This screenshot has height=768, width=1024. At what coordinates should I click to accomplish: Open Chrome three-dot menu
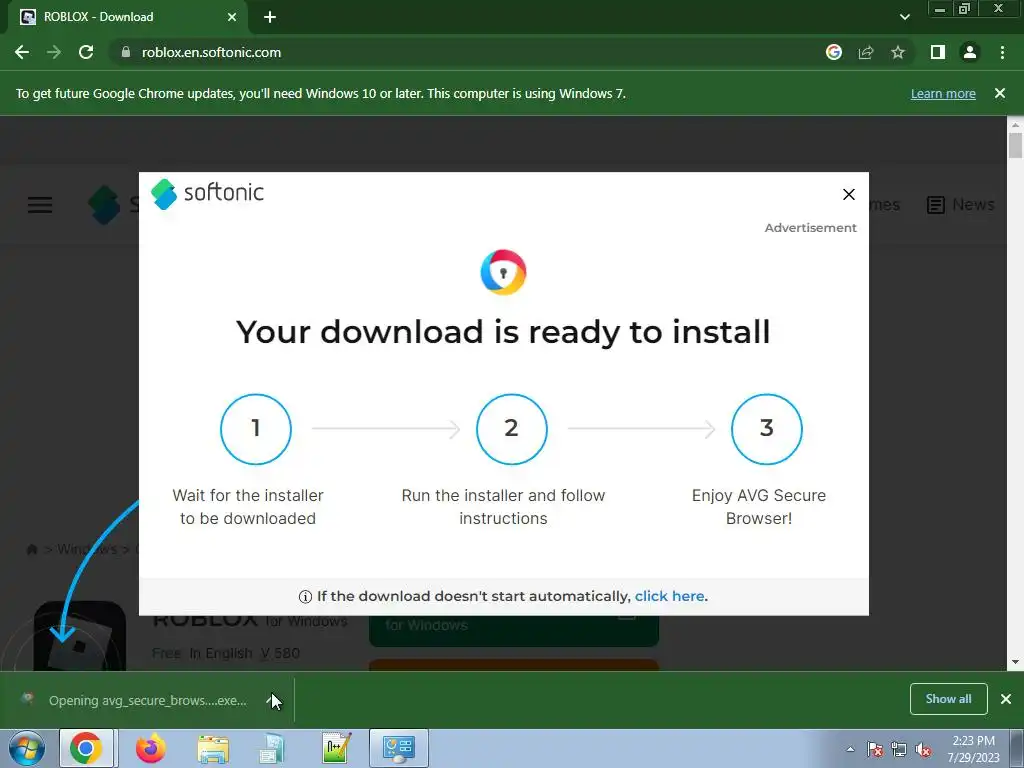(x=1002, y=52)
